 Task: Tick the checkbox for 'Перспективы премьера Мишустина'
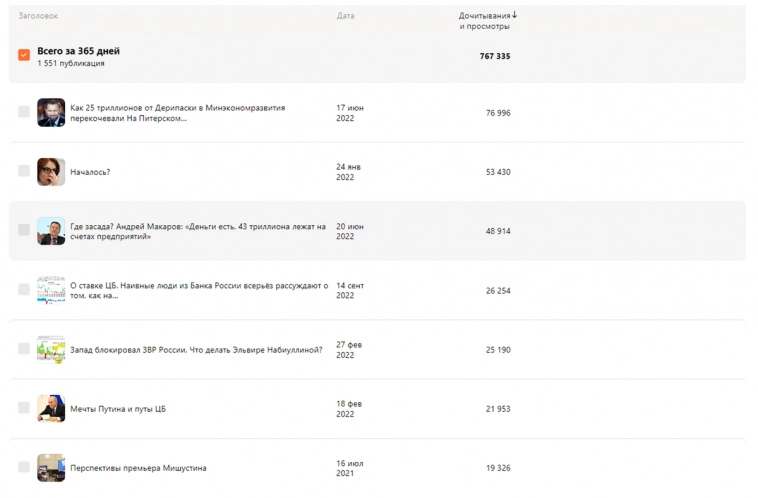[24, 467]
